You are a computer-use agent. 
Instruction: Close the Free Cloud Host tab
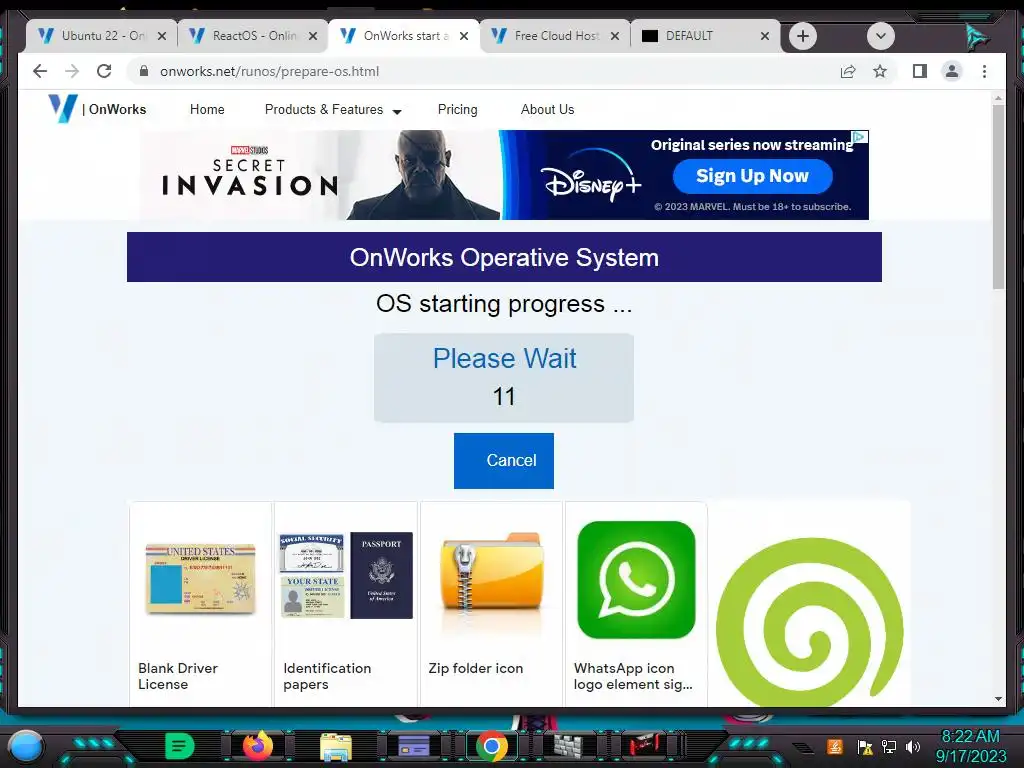coord(615,36)
